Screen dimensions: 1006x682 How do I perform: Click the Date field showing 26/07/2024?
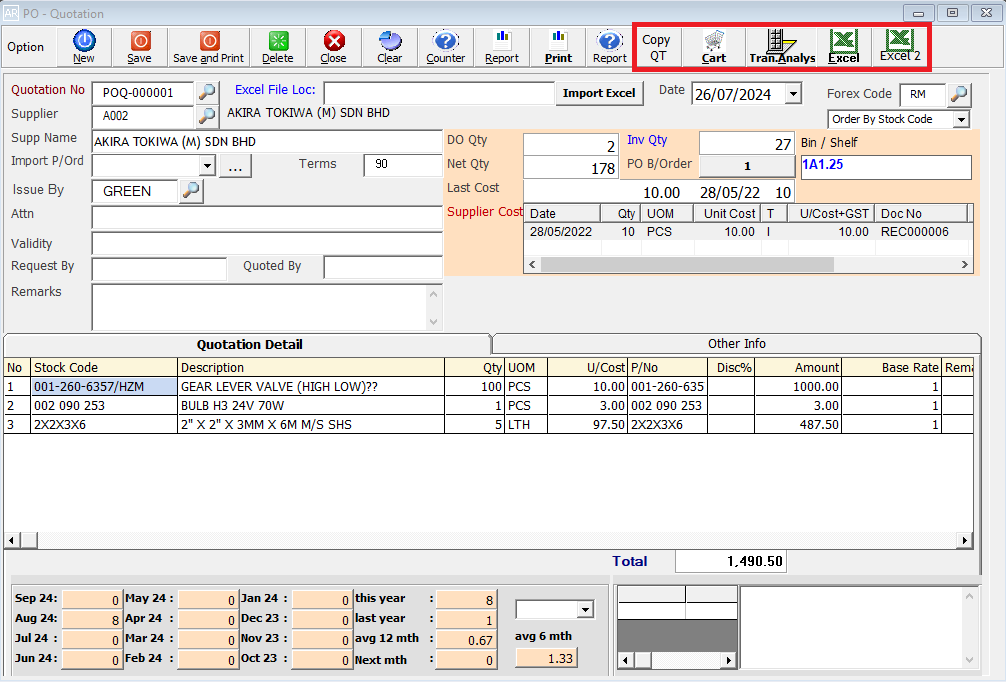[739, 94]
